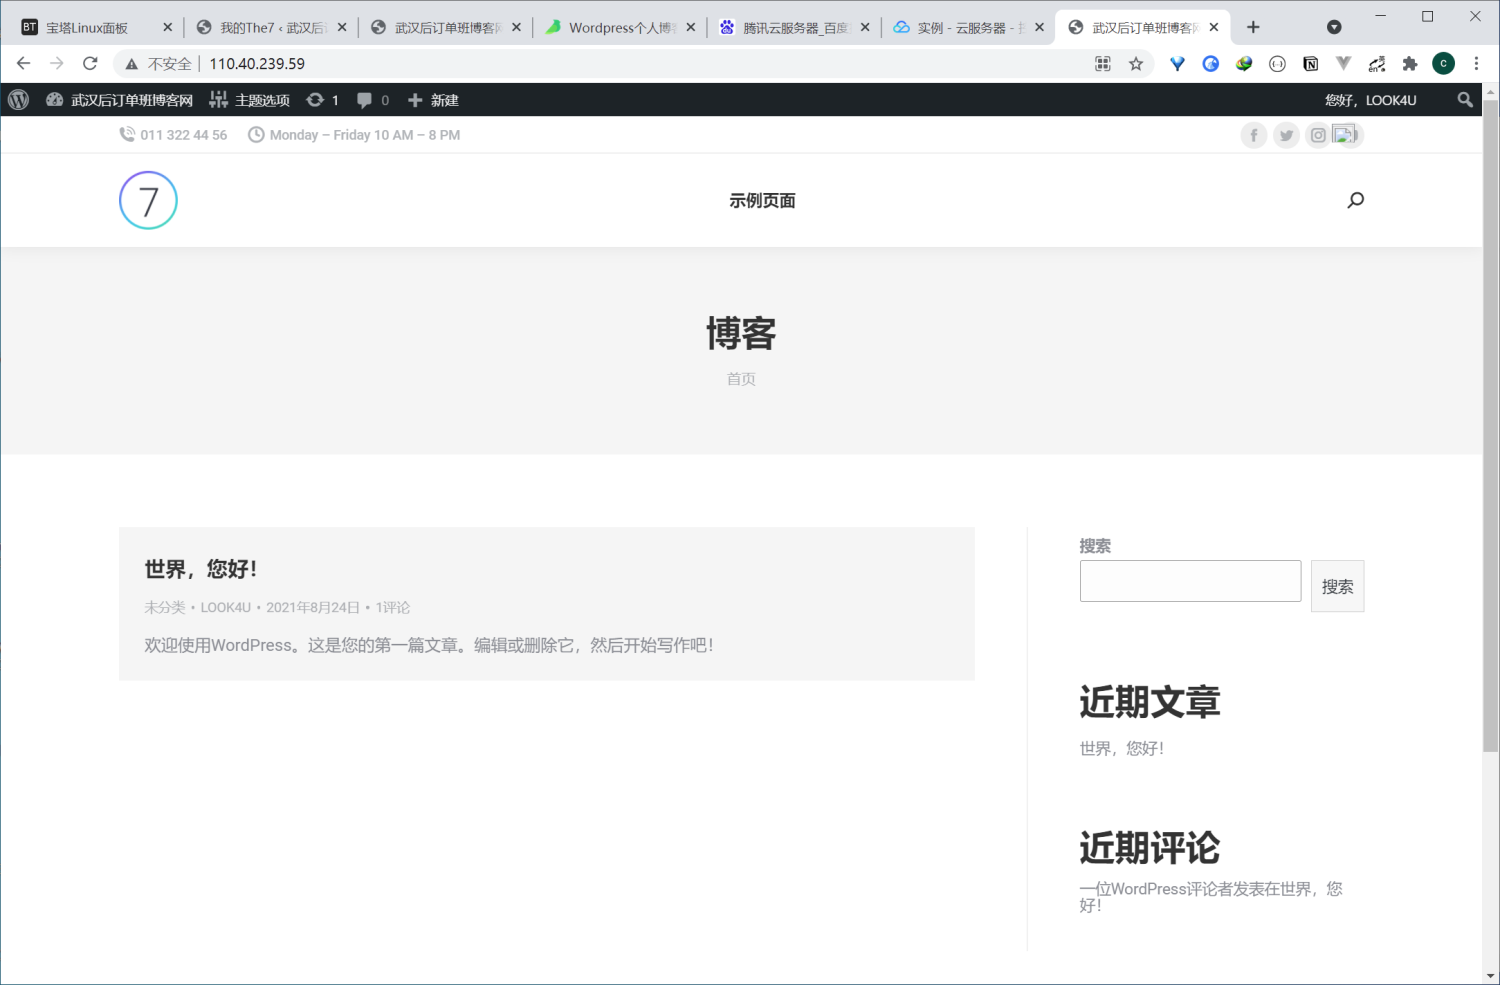The height and width of the screenshot is (985, 1500).
Task: Open the Instagram social icon
Action: (x=1317, y=134)
